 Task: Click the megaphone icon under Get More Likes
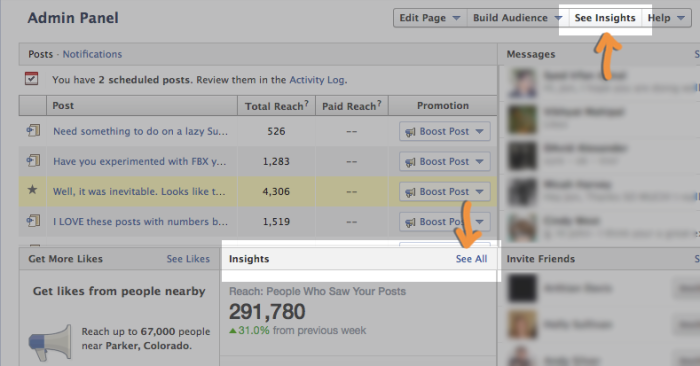pos(50,343)
